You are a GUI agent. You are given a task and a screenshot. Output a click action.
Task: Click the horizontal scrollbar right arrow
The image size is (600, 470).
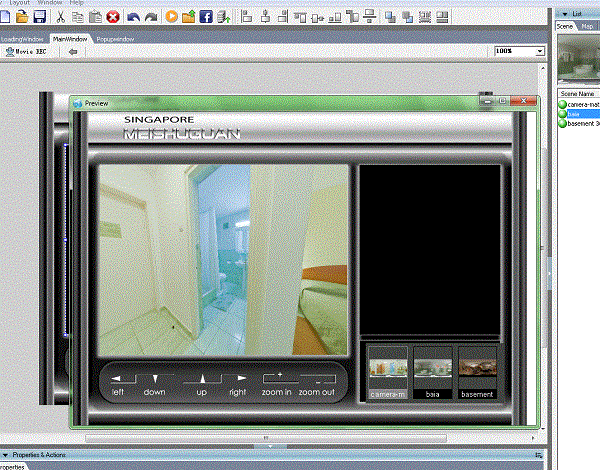[533, 438]
